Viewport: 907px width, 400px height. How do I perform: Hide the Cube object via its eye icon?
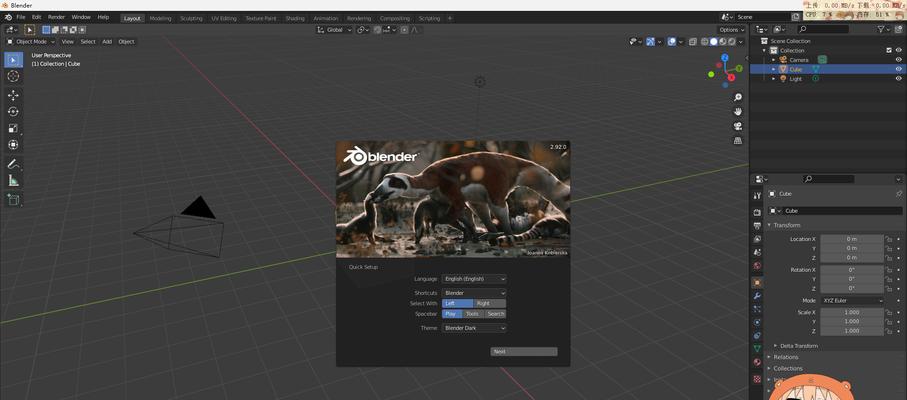coord(898,69)
